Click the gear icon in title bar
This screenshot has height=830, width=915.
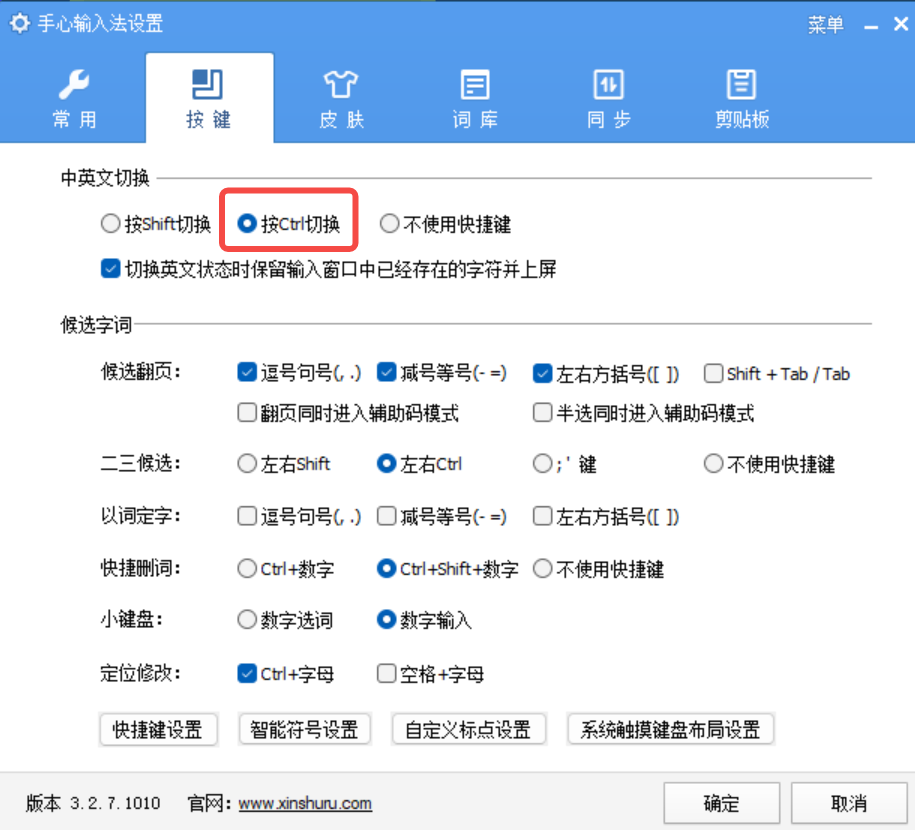coord(20,23)
